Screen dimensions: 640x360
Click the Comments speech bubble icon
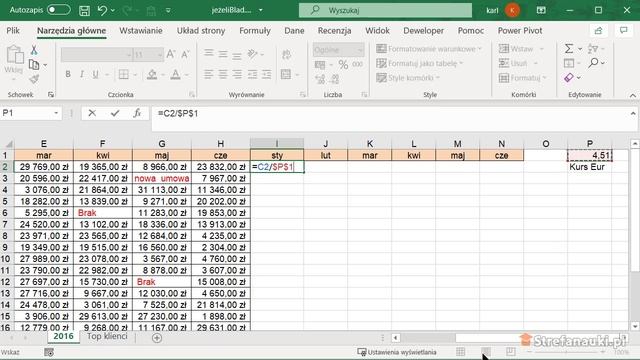tap(623, 31)
